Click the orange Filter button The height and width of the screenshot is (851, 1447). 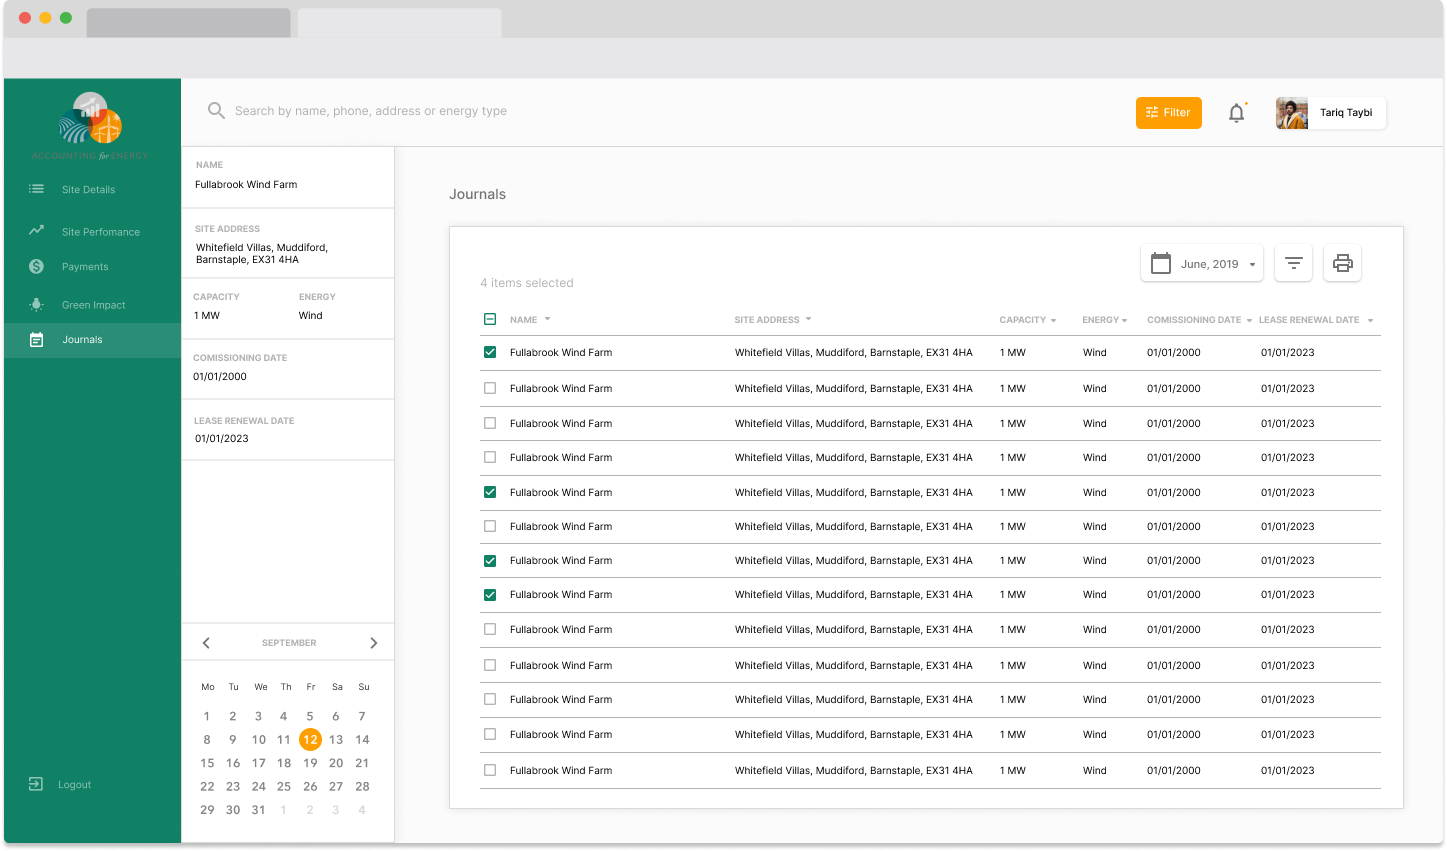click(x=1168, y=113)
